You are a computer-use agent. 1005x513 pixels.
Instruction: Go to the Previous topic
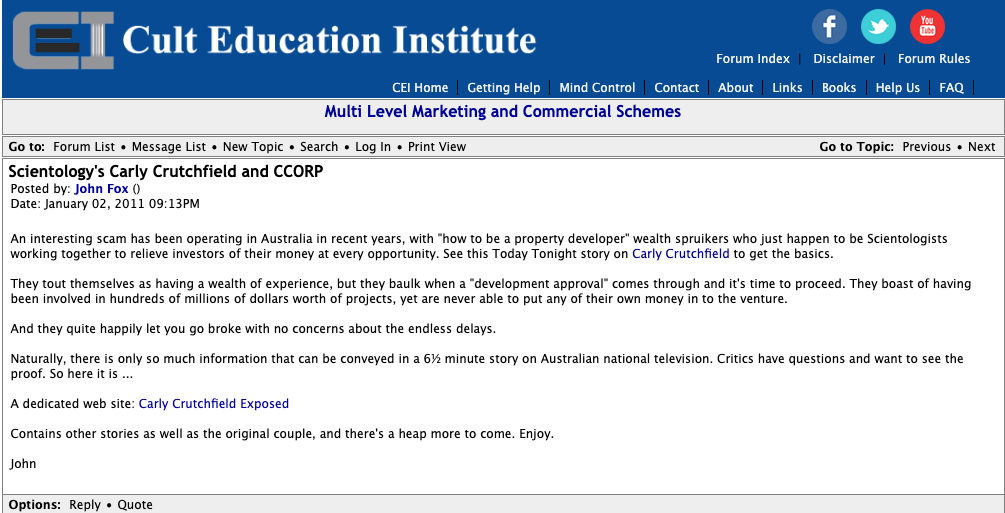(x=927, y=147)
